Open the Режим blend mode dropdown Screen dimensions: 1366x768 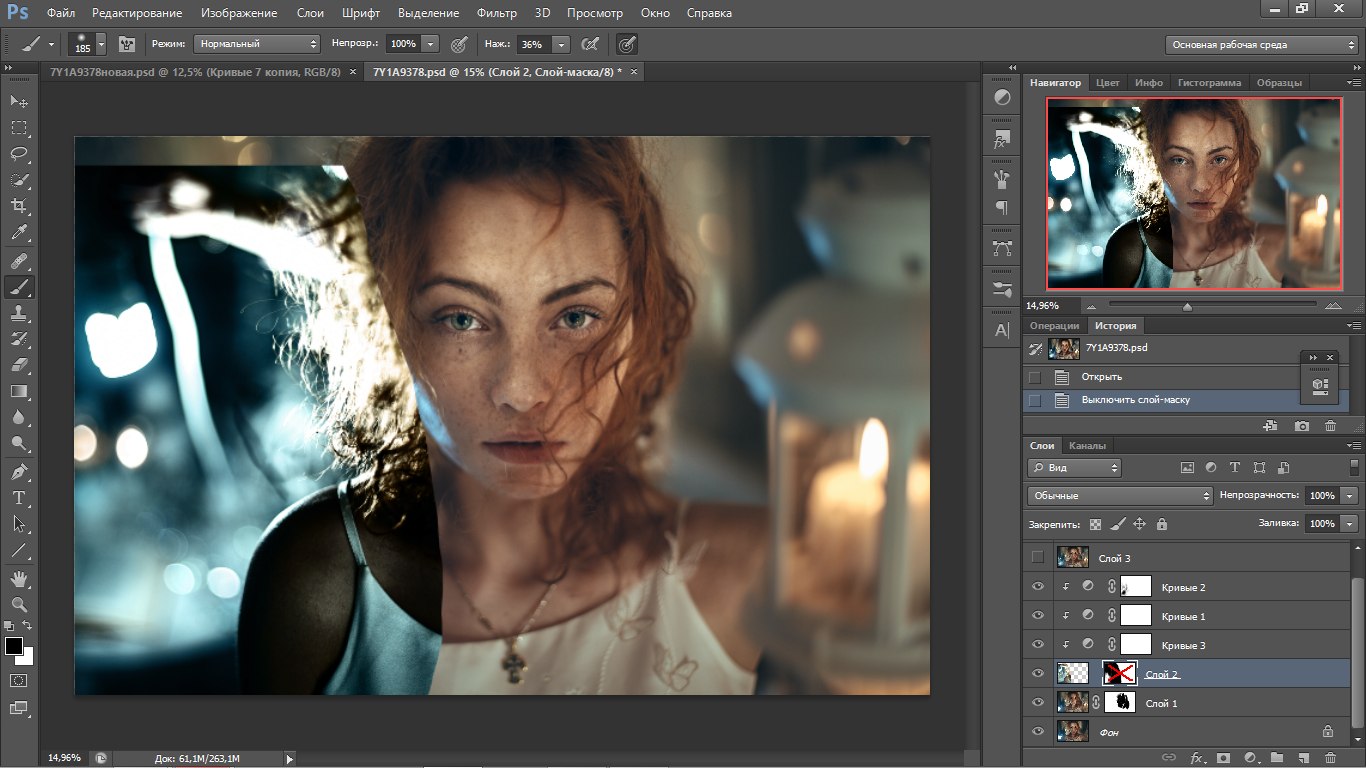click(x=257, y=44)
